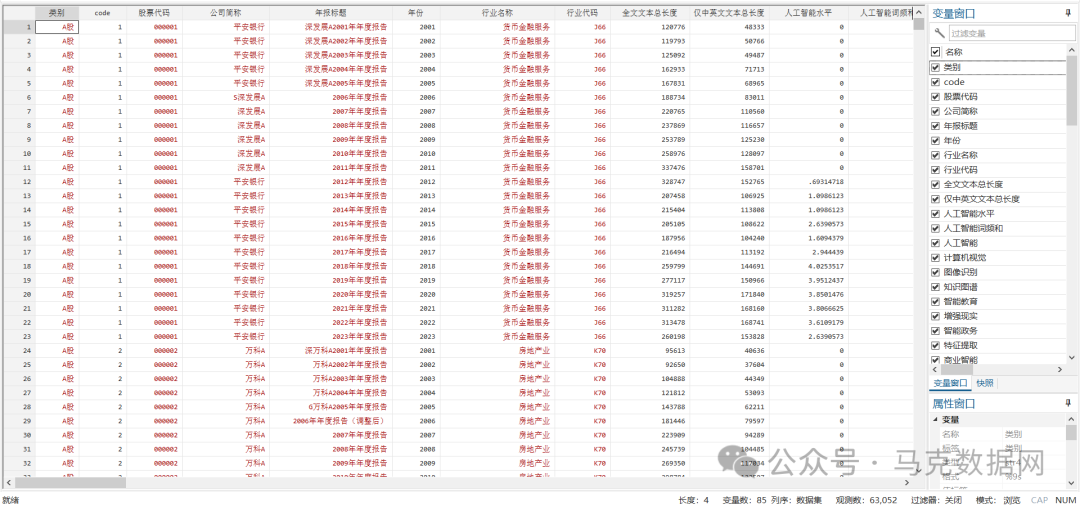Click data grid vertical scrollbar thumb
The image size is (1080, 506).
919,24
